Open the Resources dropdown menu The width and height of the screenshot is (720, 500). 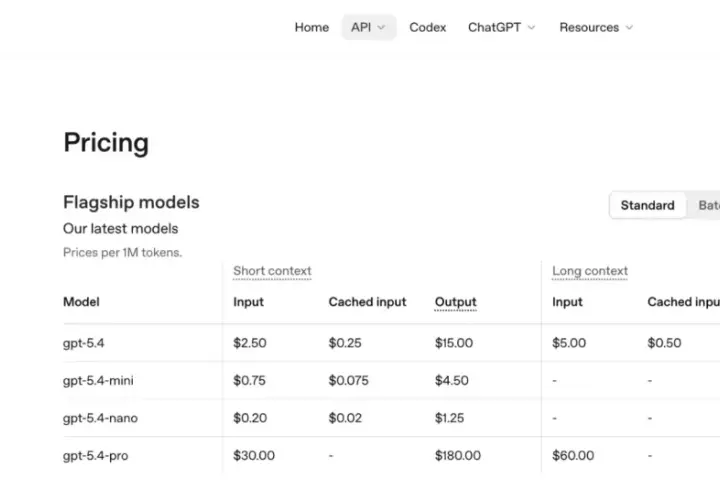tap(596, 28)
